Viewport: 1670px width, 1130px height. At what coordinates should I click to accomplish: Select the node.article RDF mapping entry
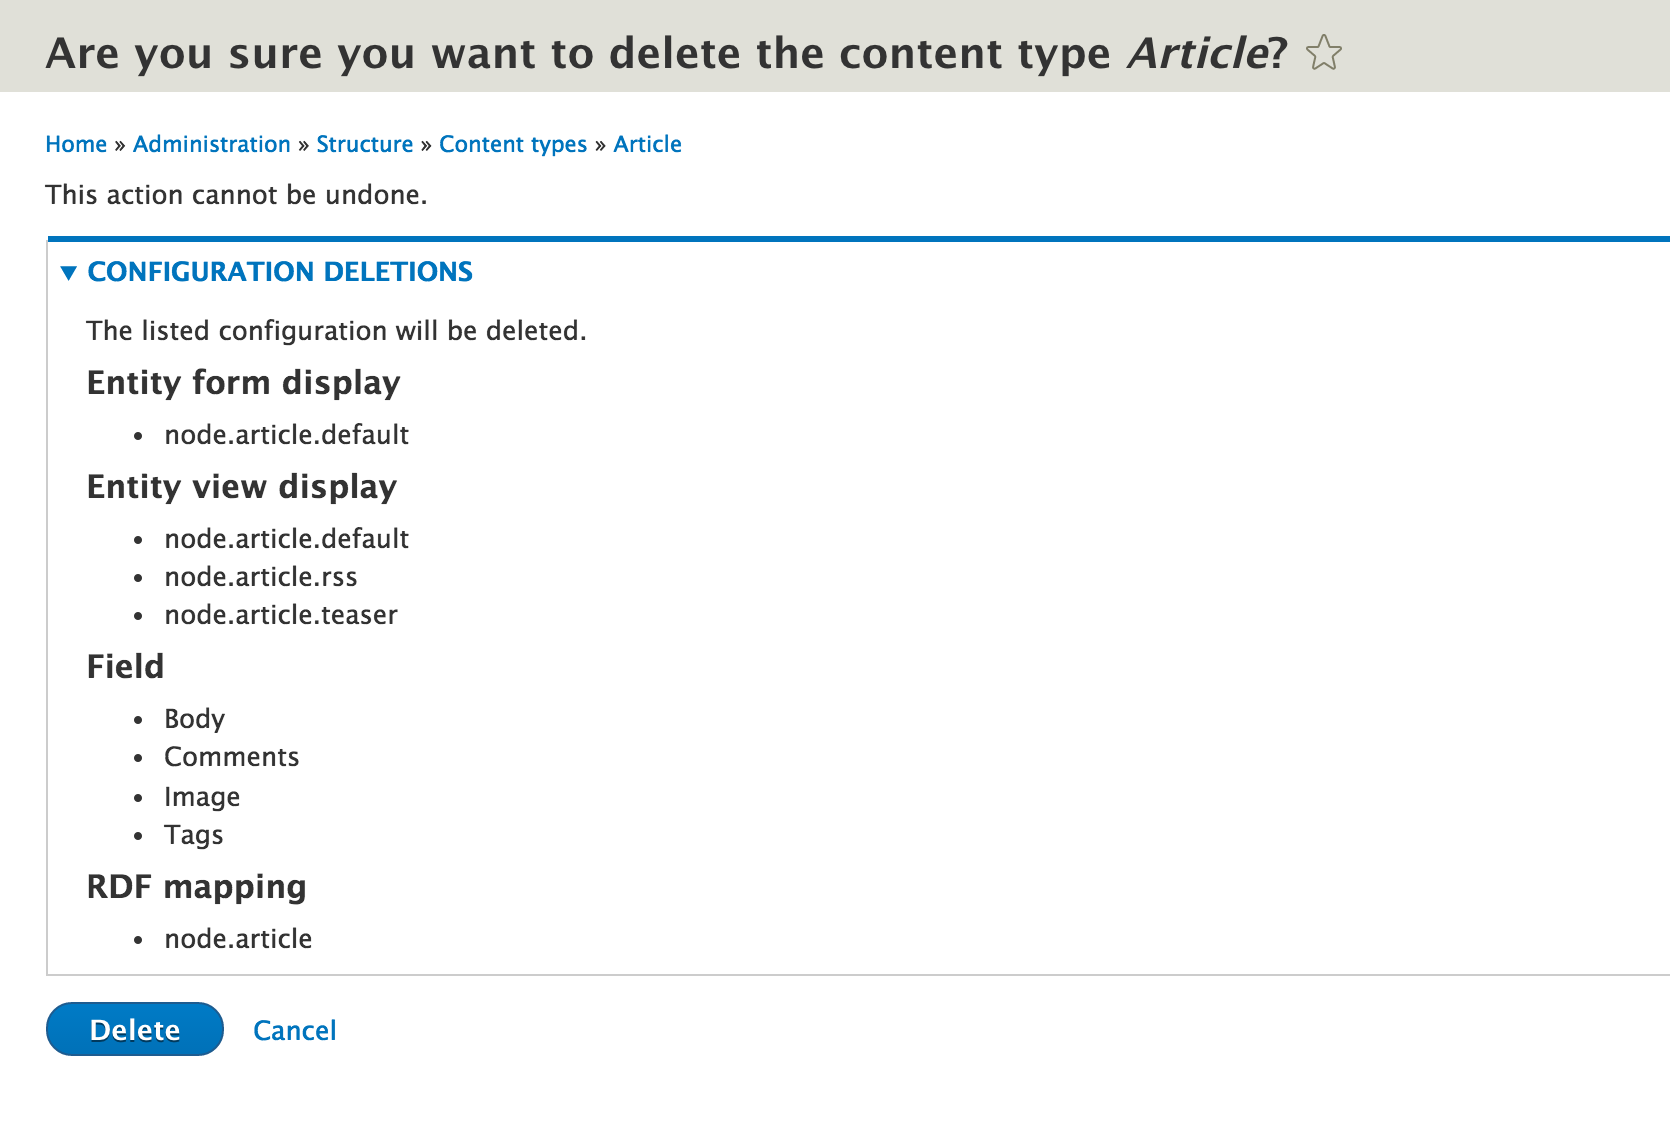[x=238, y=938]
